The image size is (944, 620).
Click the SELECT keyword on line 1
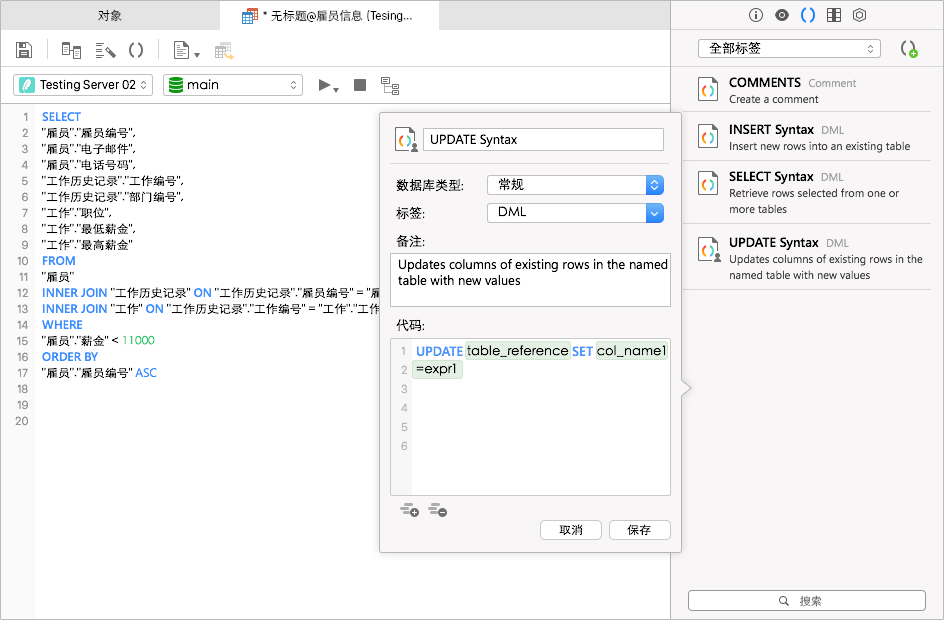61,117
